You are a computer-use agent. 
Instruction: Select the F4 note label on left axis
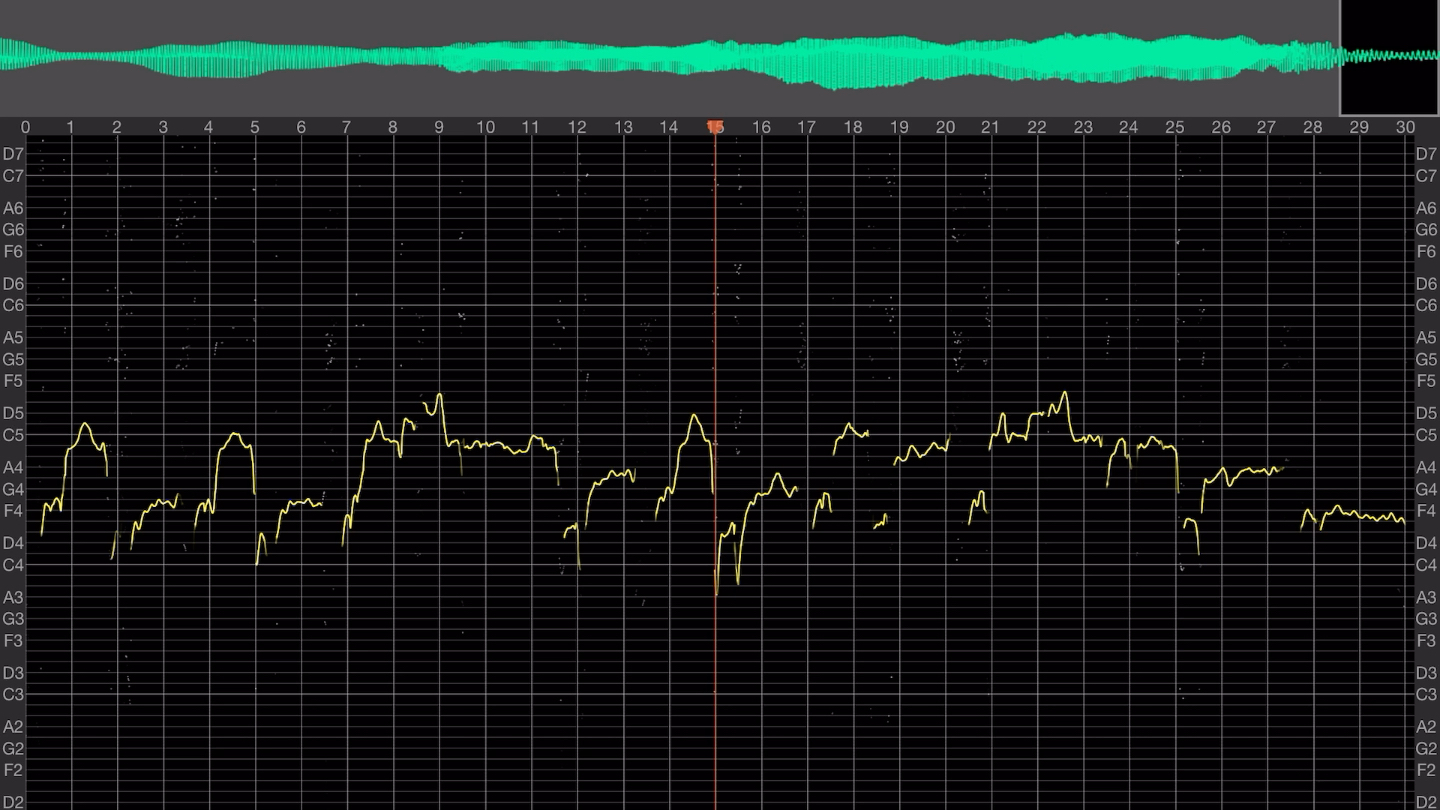coord(13,511)
